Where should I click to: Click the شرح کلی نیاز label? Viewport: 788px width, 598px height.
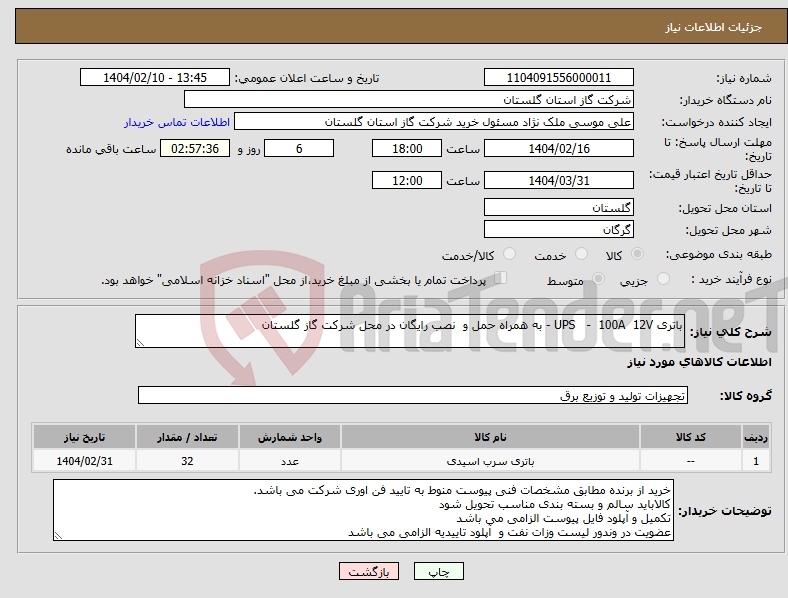tap(731, 332)
